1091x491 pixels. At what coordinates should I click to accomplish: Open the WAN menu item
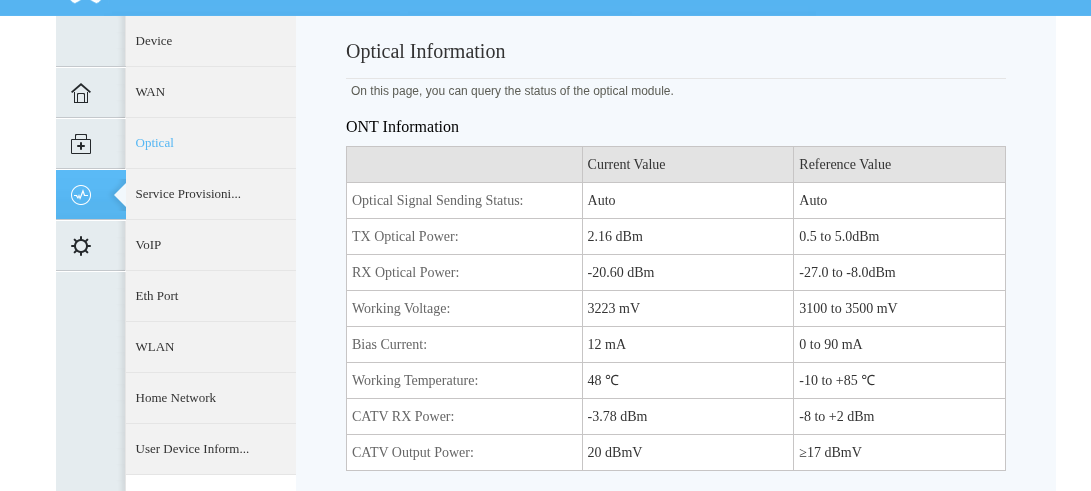click(150, 92)
